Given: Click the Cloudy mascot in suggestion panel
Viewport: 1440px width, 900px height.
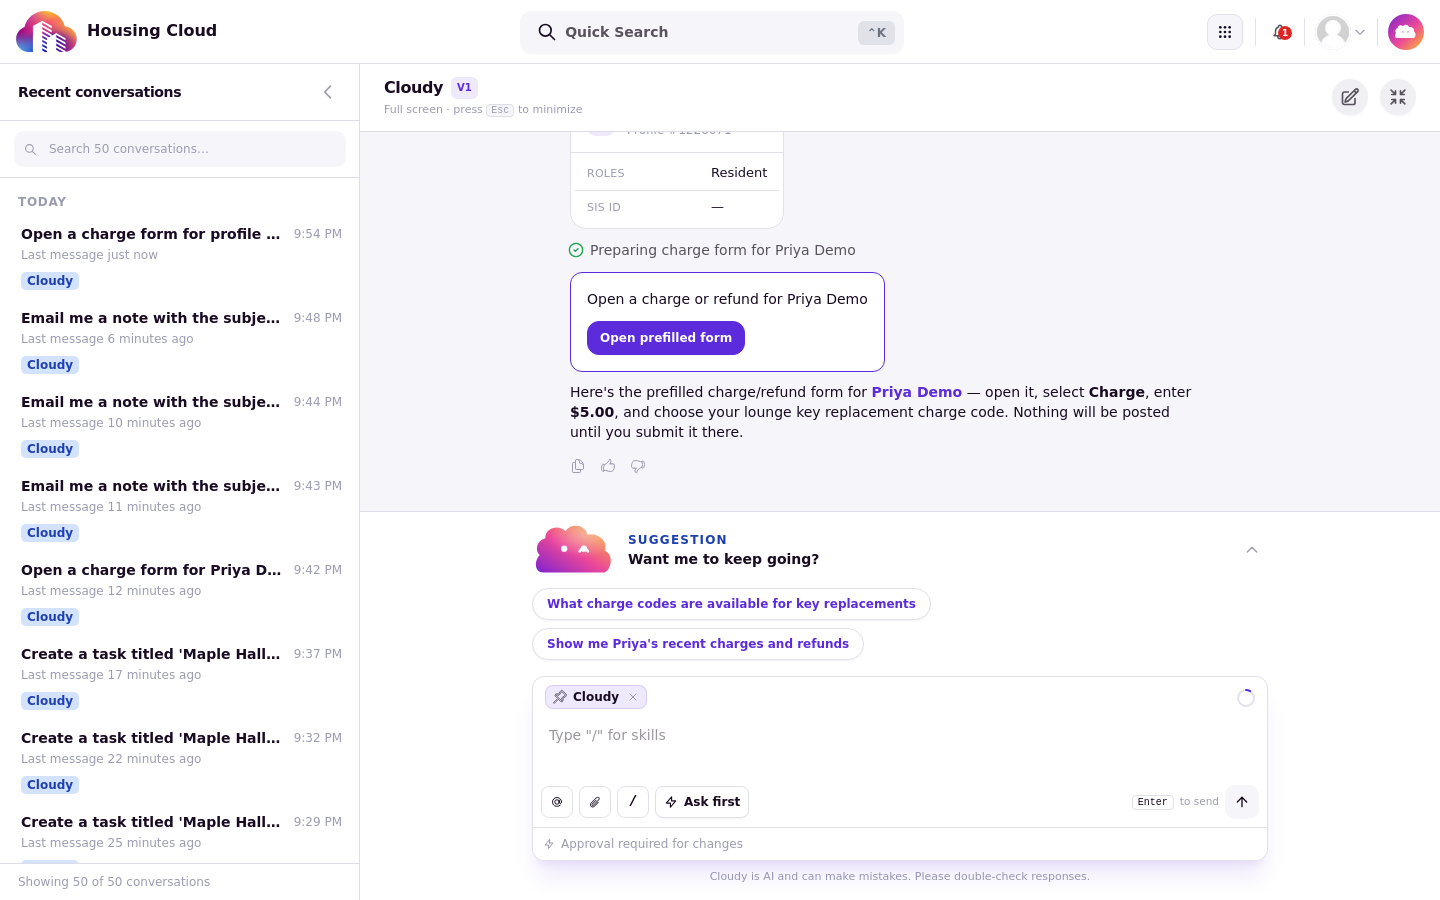Looking at the screenshot, I should click(573, 549).
